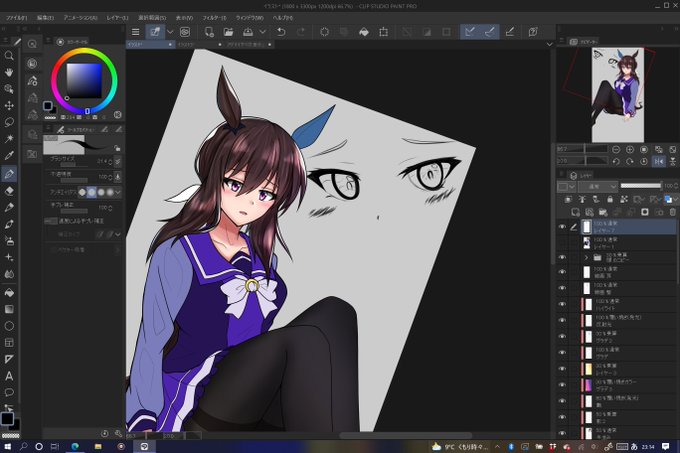Viewport: 680px width, 453px height.
Task: Select the Eyedropper tool
Action: click(x=9, y=156)
